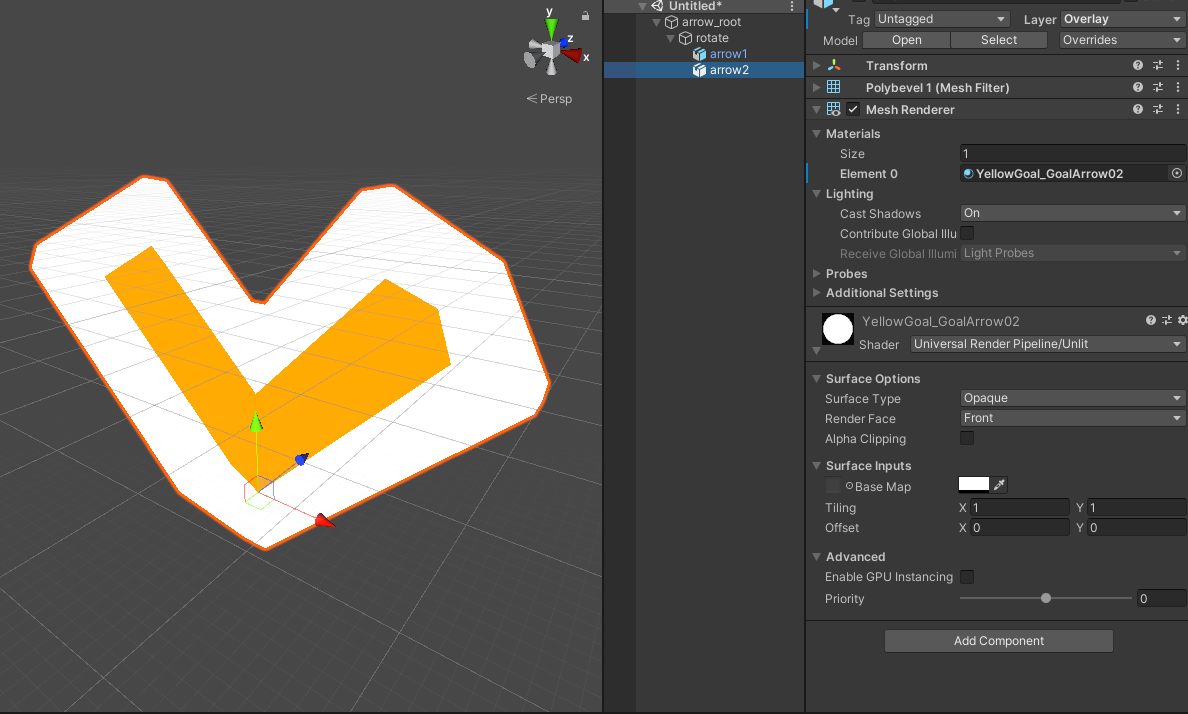Collapse Surface Options section

pos(816,378)
